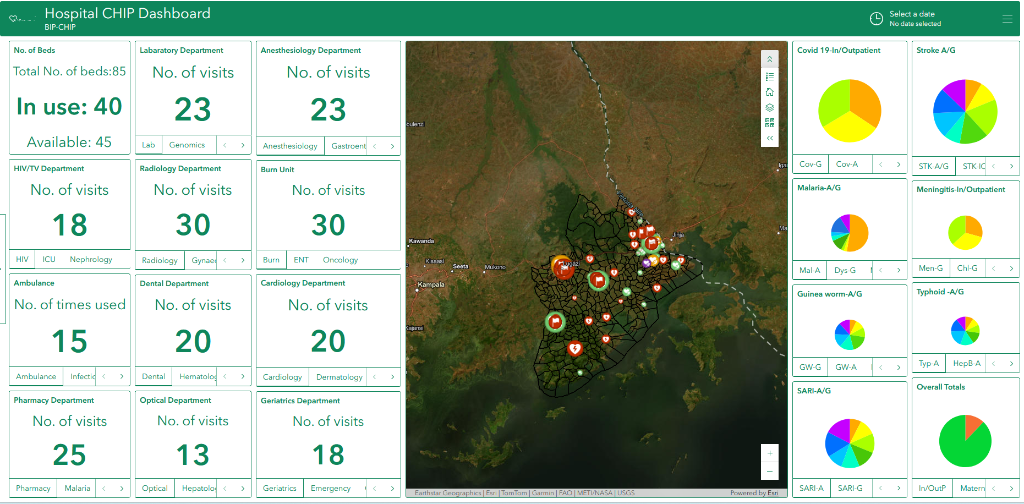Collapse map toolbar with double left chevron

pos(769,138)
